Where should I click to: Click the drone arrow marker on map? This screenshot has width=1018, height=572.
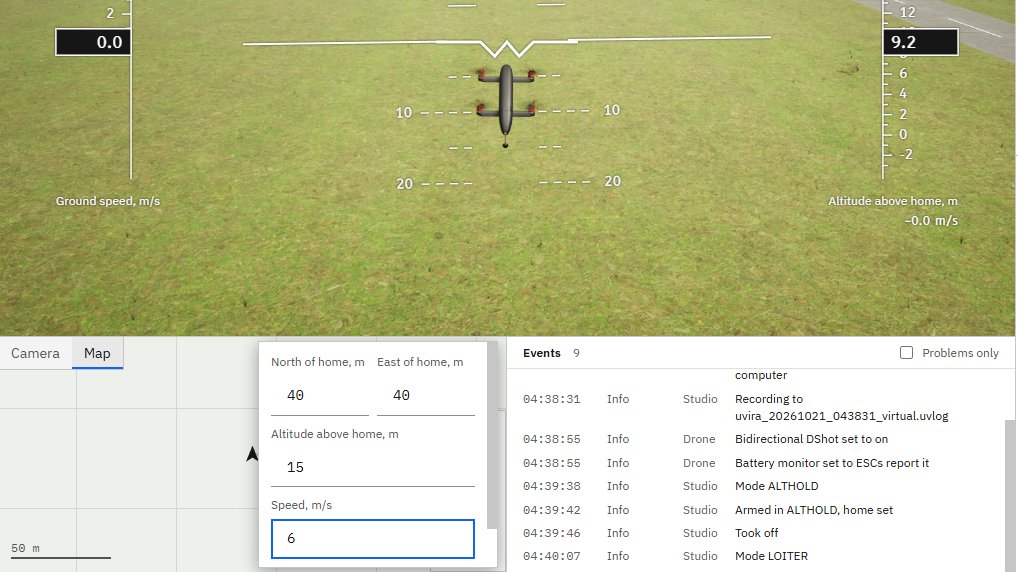252,453
